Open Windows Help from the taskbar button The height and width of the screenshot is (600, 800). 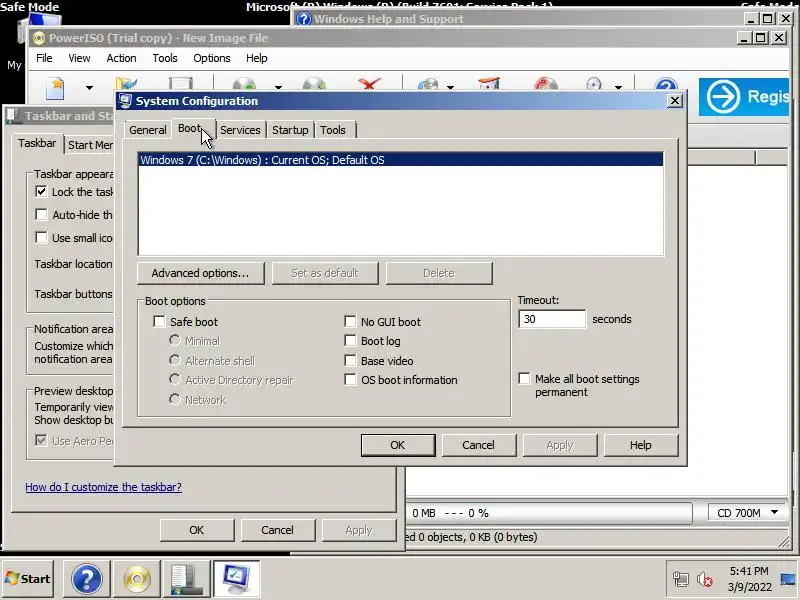point(87,579)
